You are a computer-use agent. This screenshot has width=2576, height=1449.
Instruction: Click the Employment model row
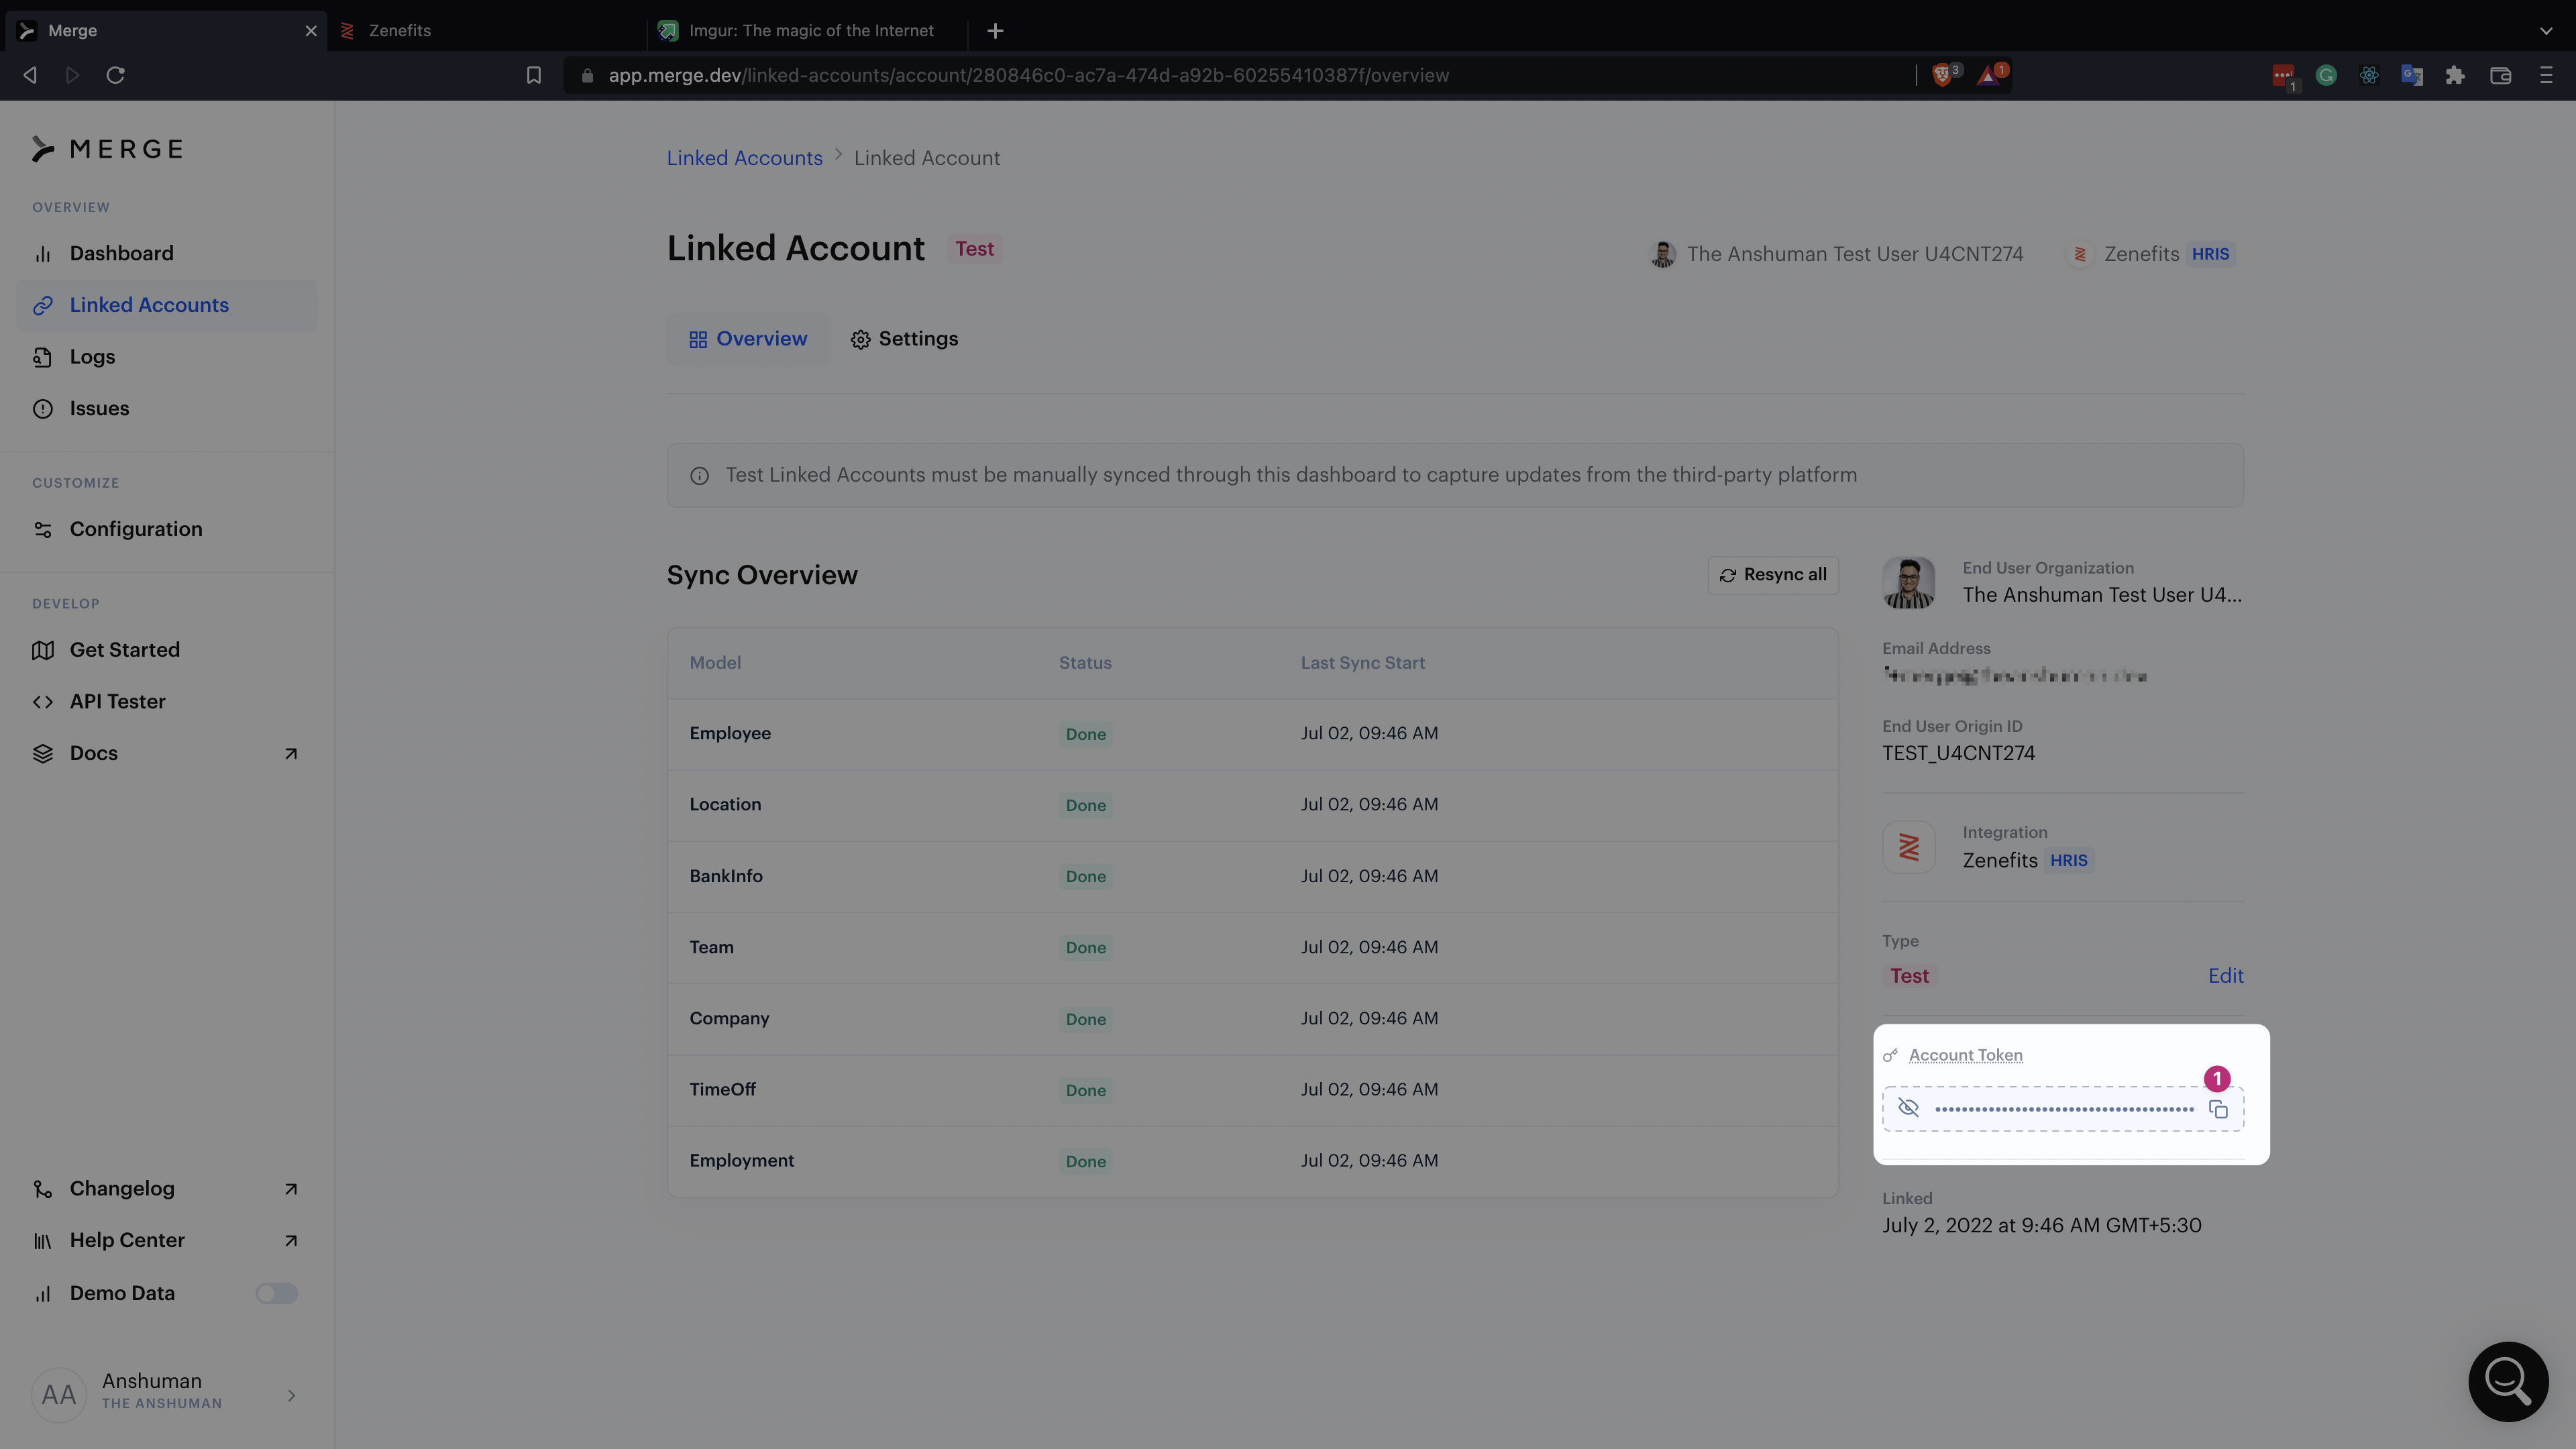[1252, 1161]
